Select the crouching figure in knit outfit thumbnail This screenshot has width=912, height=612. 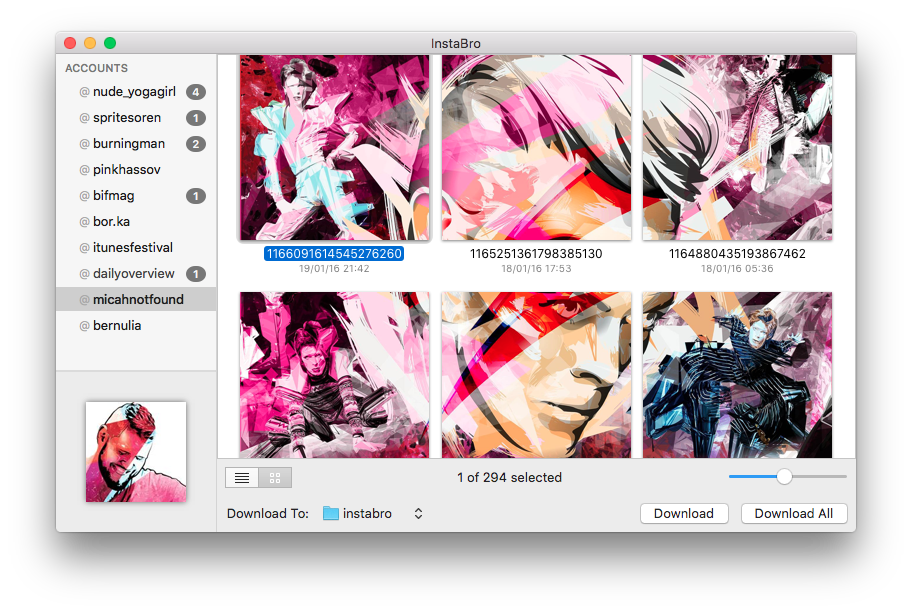(334, 375)
